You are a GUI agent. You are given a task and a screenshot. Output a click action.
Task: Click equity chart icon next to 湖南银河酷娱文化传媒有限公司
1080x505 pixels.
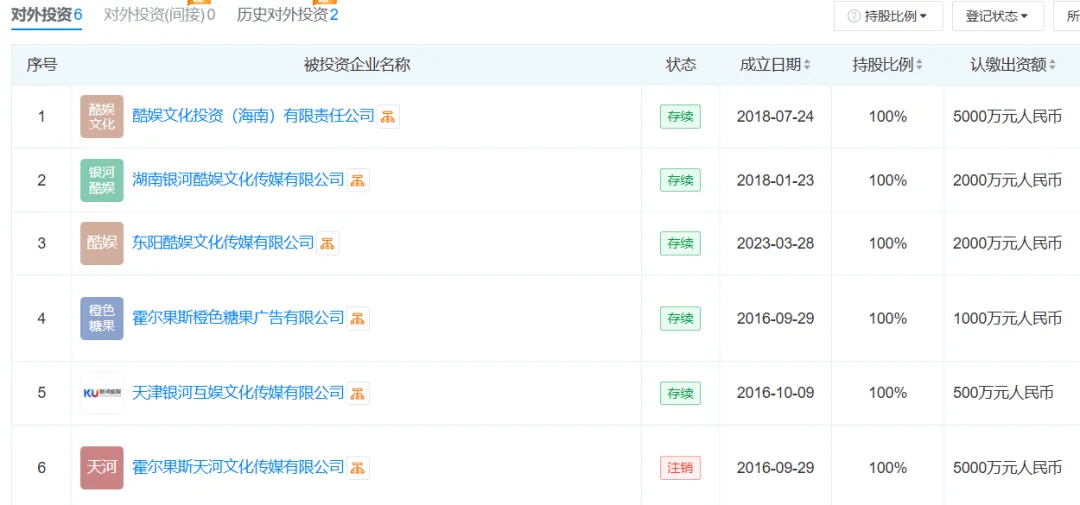coord(359,180)
